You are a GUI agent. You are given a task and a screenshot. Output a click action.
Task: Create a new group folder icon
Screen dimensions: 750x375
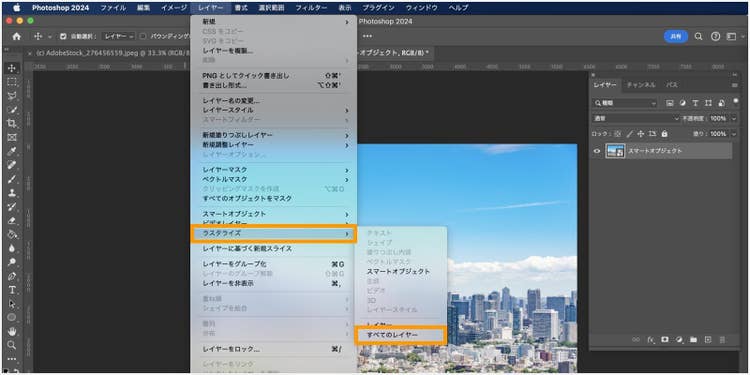point(694,340)
